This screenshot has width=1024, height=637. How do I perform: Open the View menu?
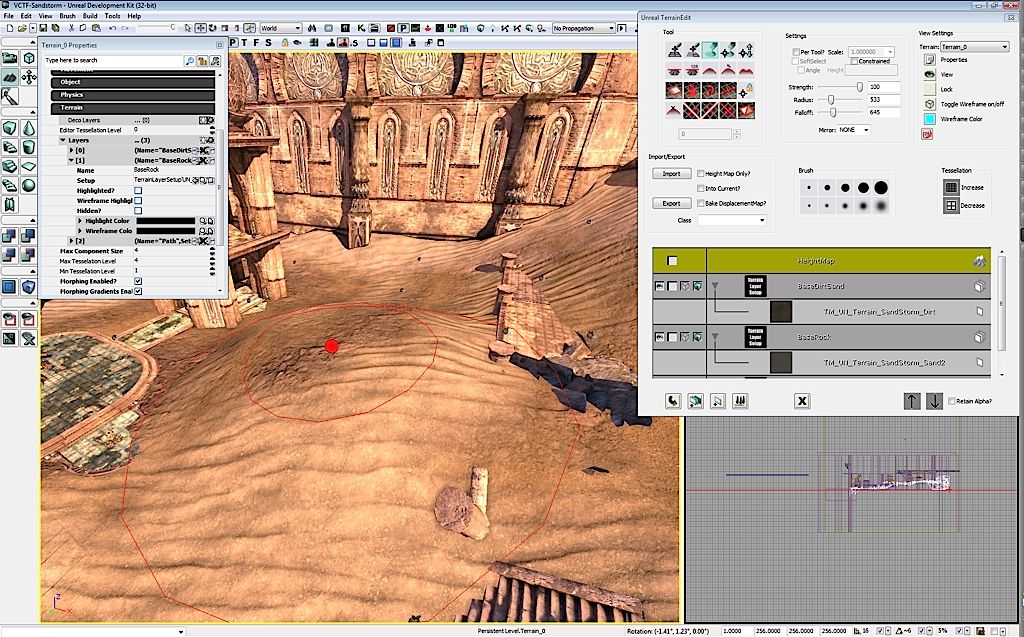click(46, 16)
